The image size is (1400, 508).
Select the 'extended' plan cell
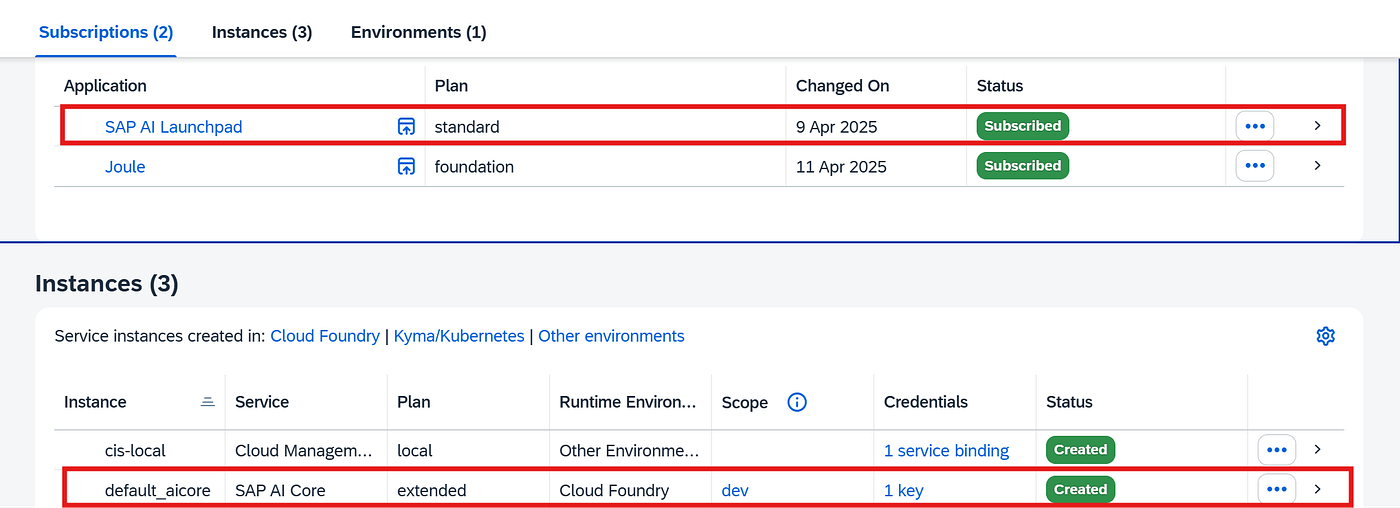point(432,490)
